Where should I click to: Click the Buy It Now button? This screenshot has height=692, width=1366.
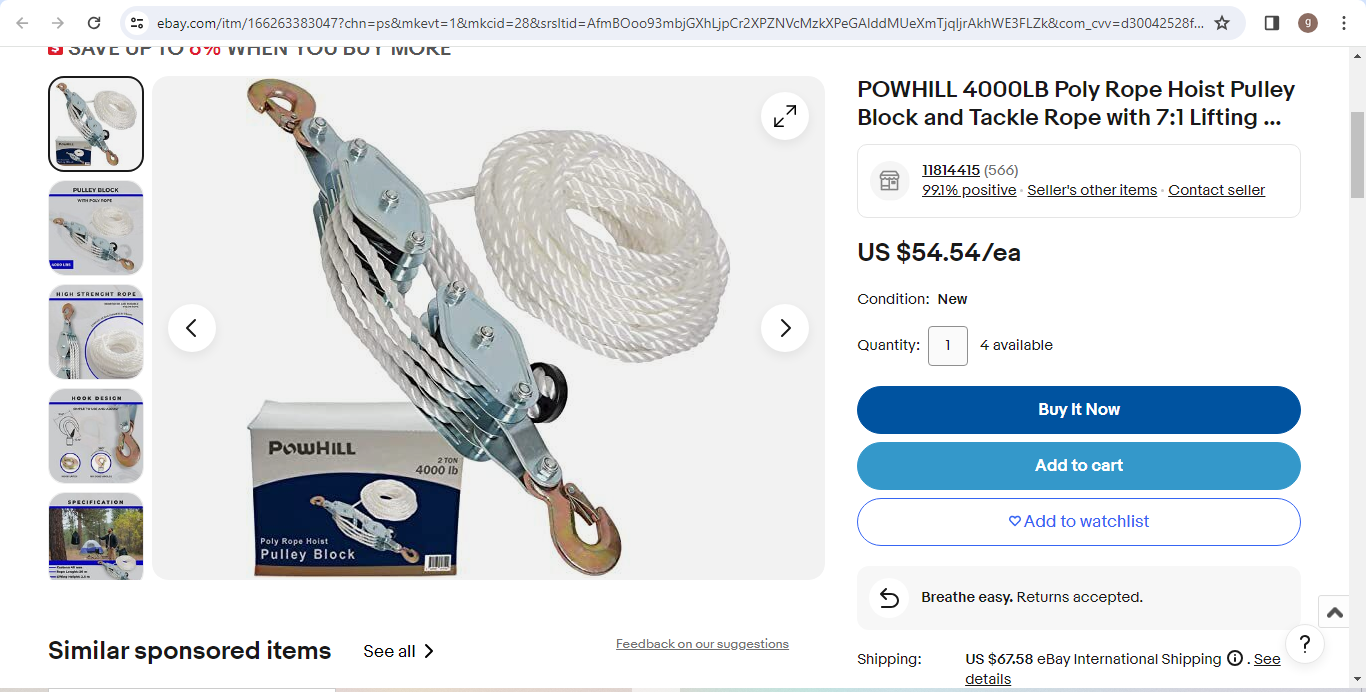tap(1079, 410)
